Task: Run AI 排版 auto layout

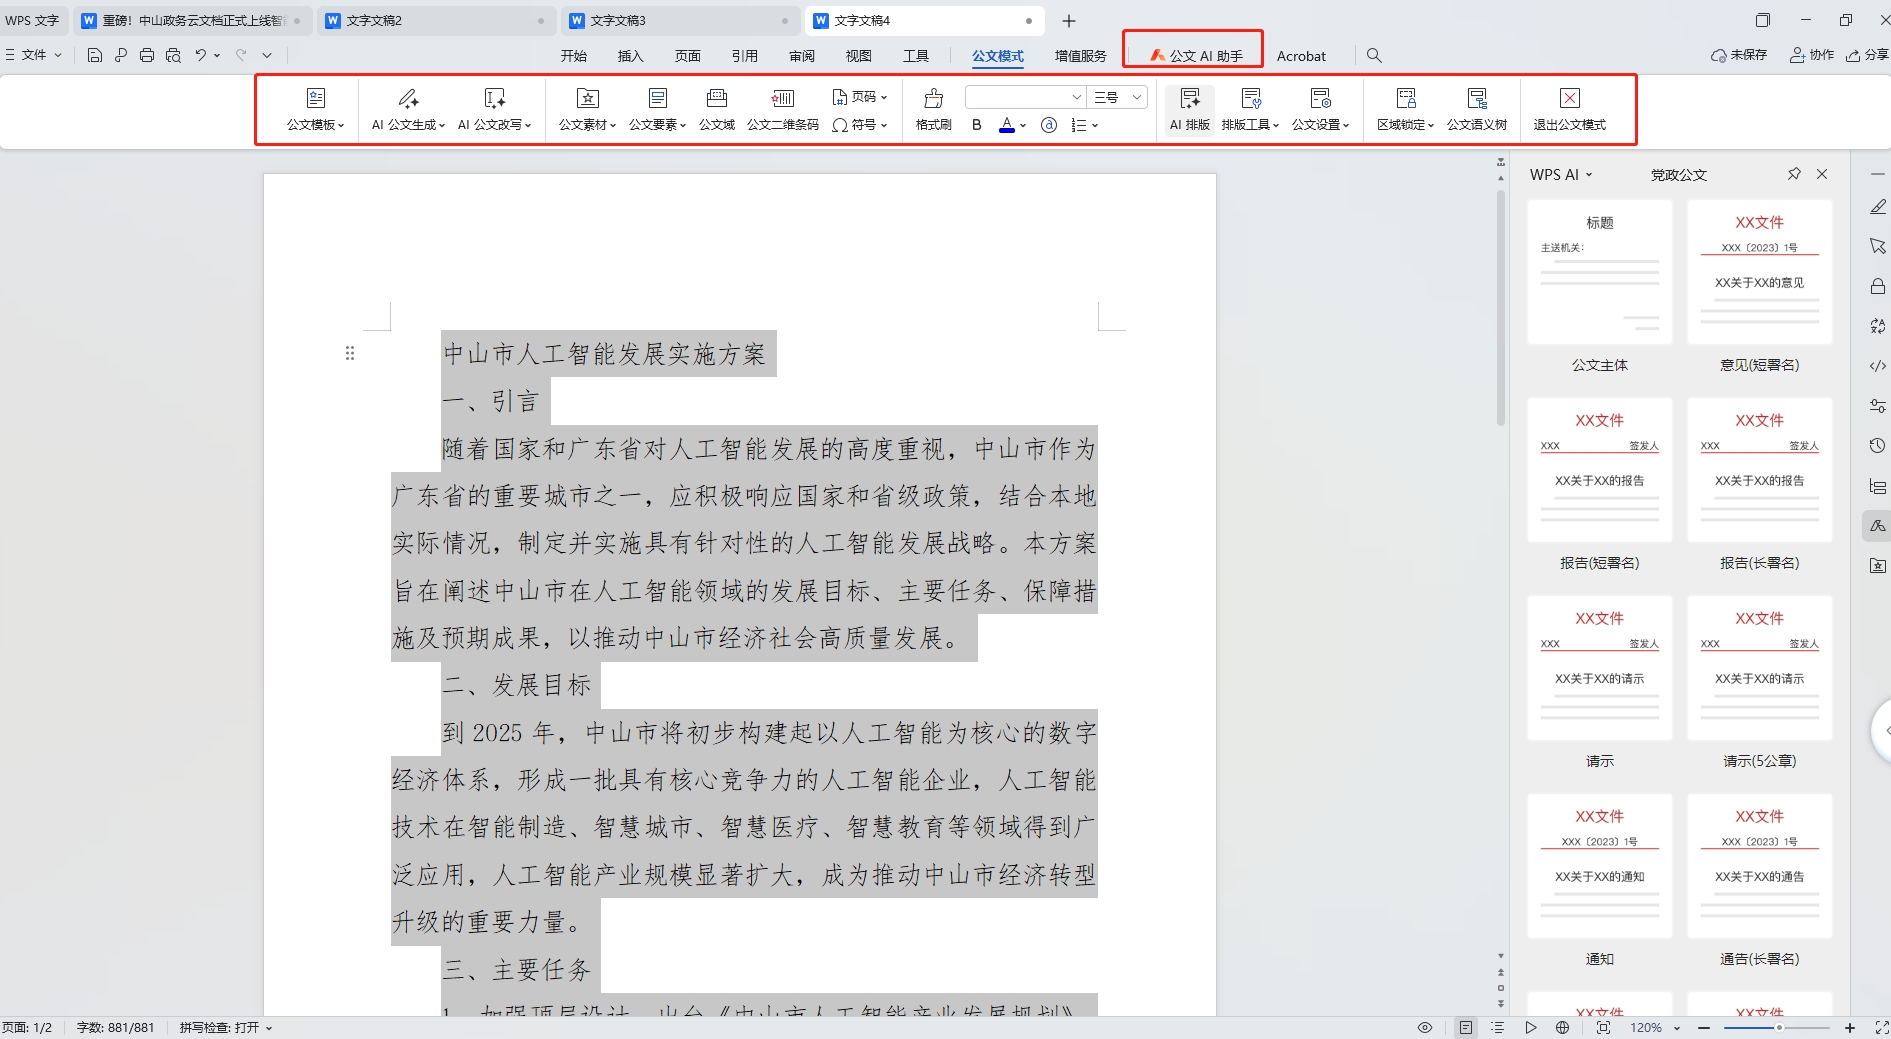Action: [x=1190, y=109]
